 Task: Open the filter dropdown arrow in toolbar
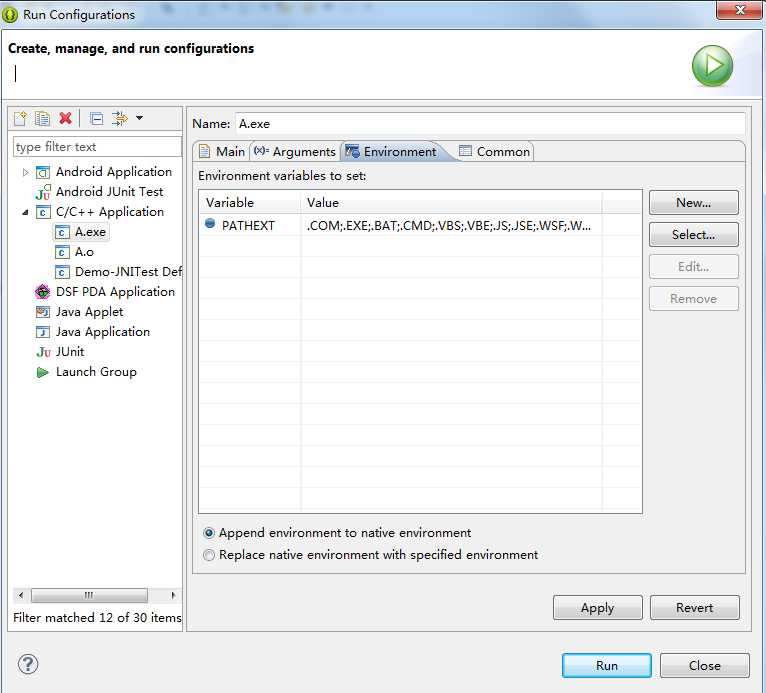point(140,118)
